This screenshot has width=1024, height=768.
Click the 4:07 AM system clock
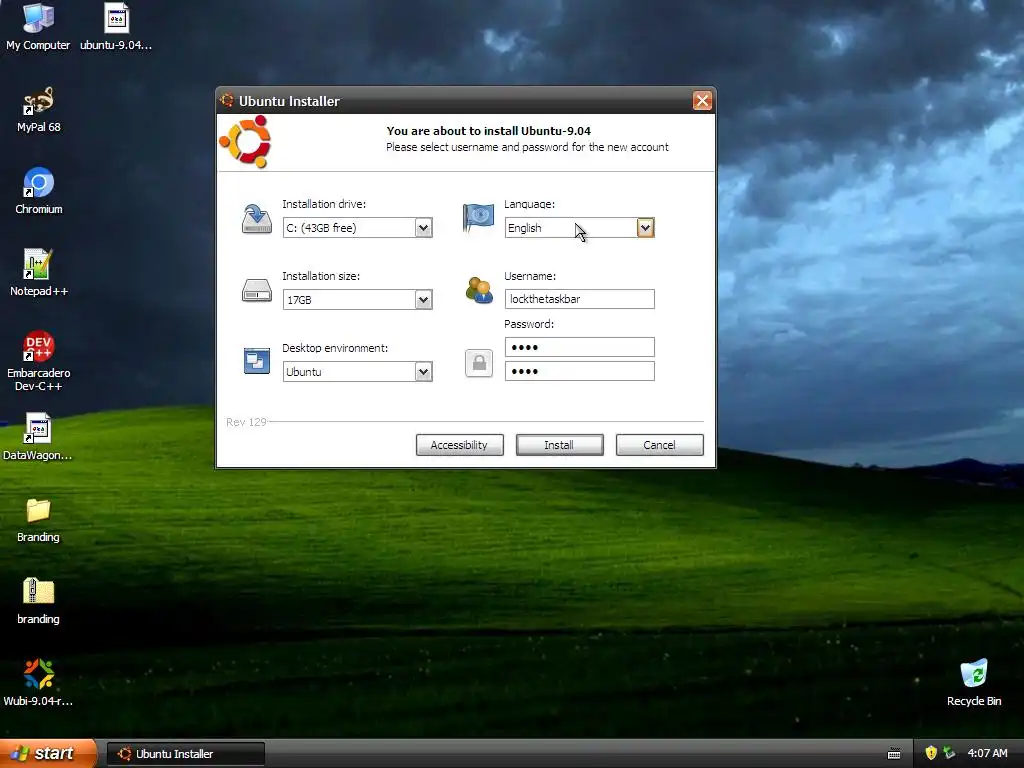(x=987, y=753)
